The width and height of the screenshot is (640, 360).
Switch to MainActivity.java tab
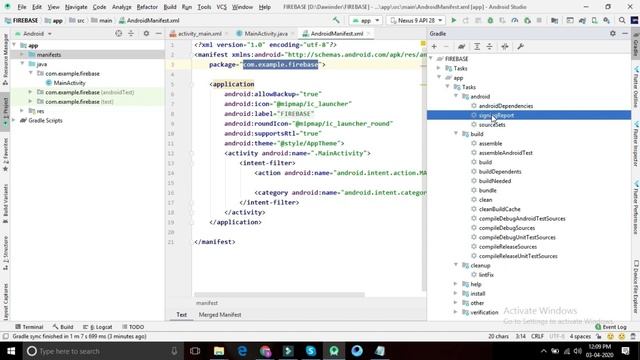pos(266,33)
